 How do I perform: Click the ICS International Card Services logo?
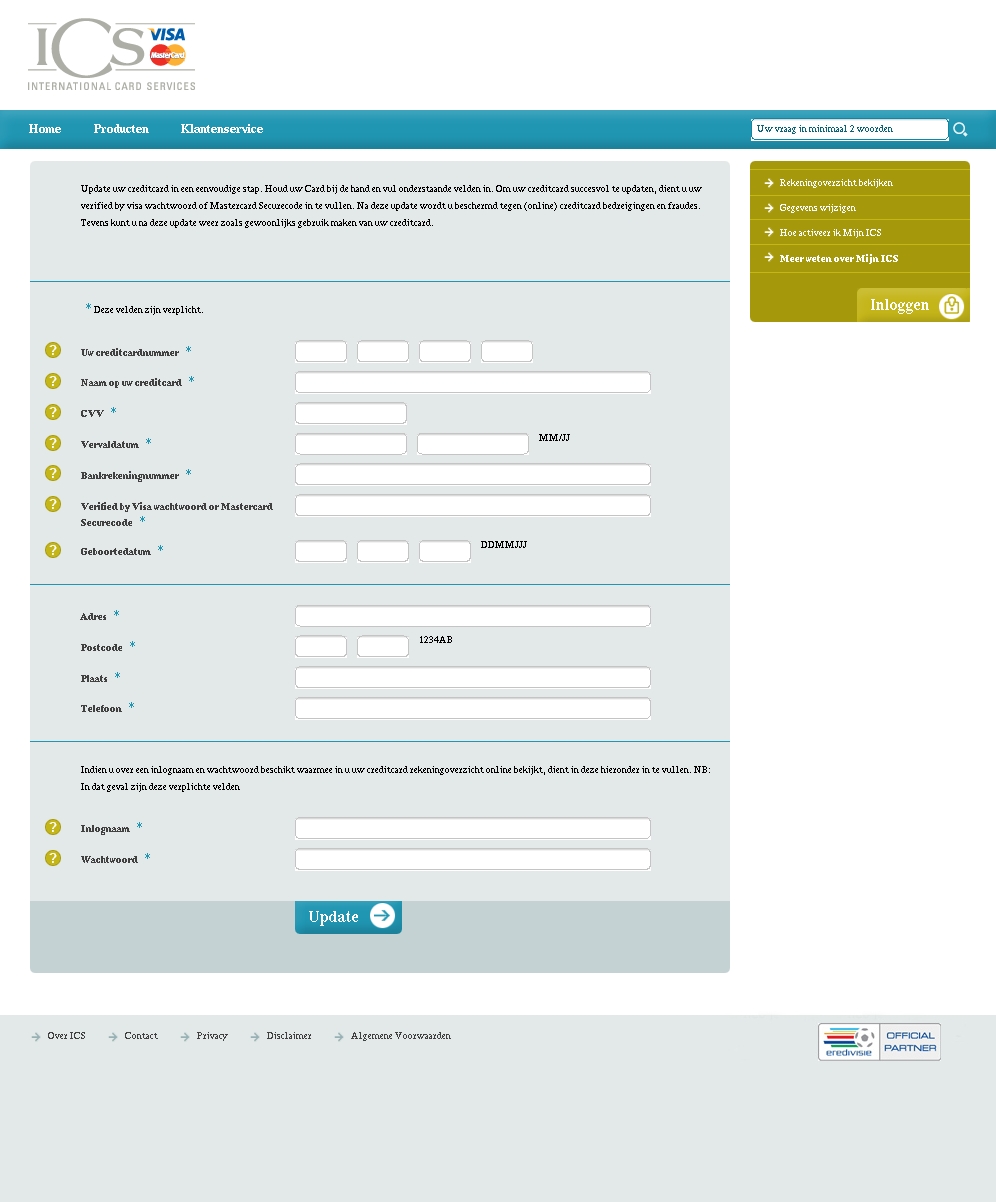click(x=112, y=55)
